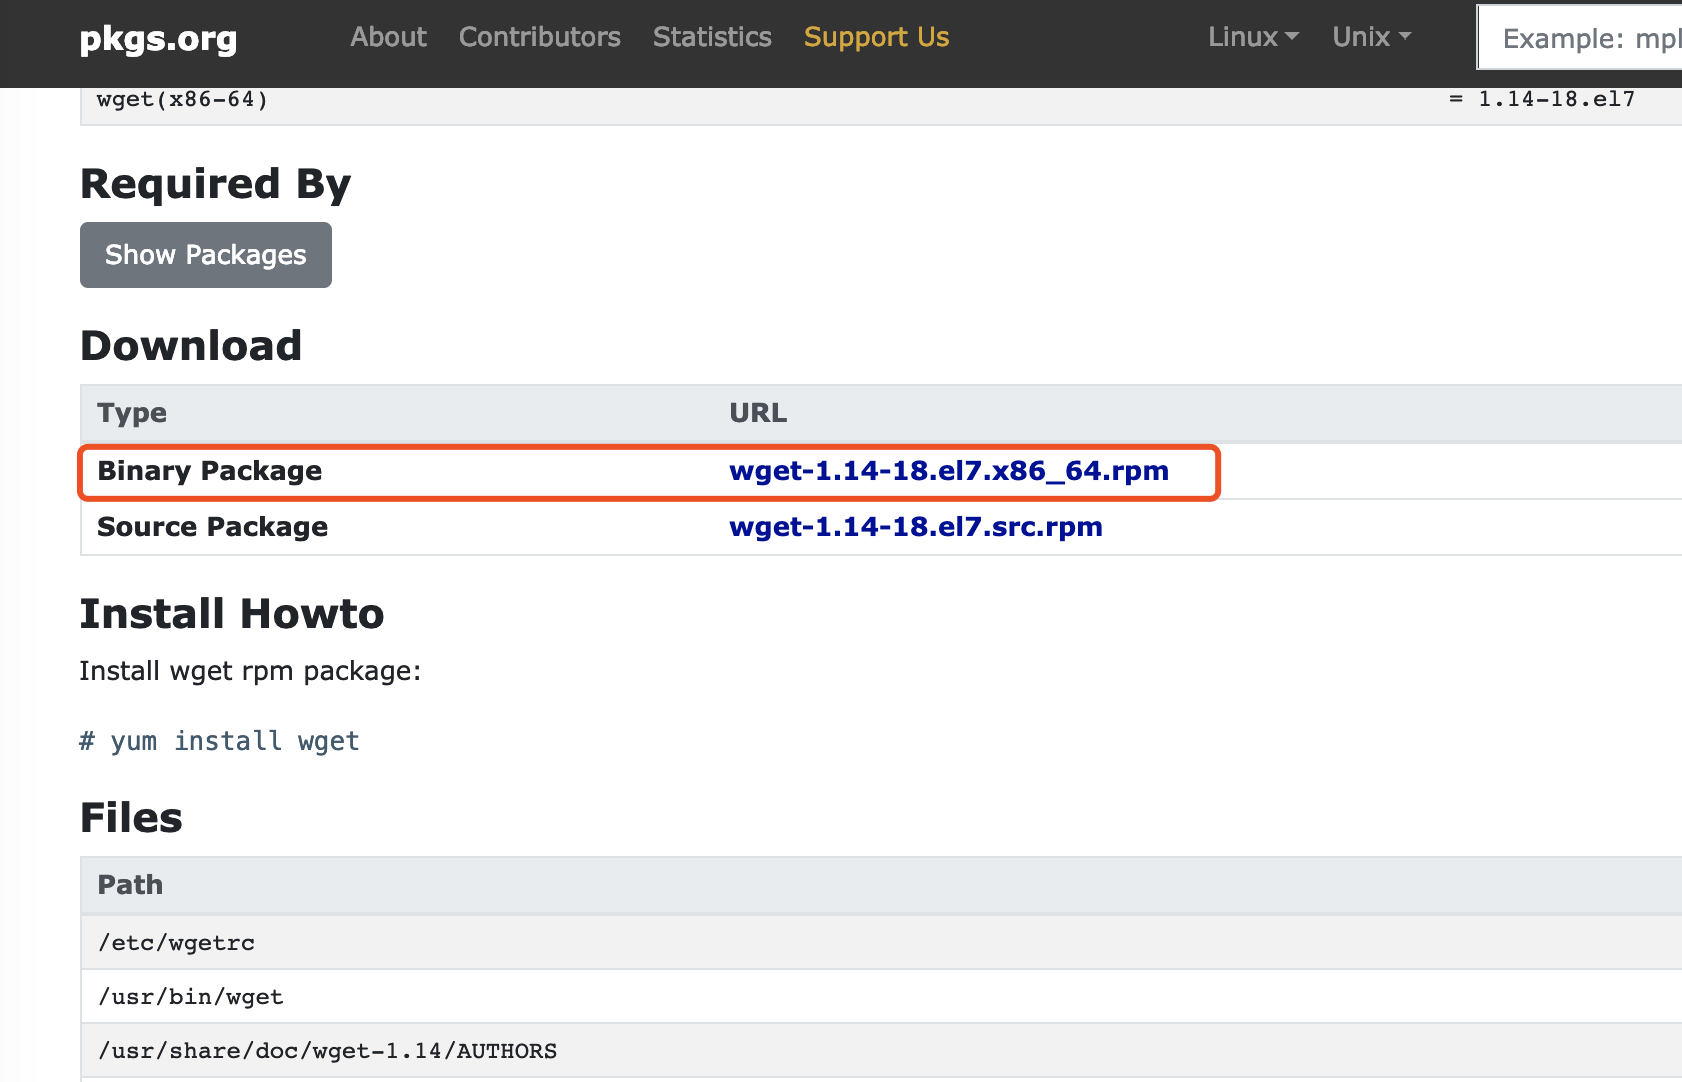Click the URL column header
This screenshot has height=1082, width=1682.
(x=758, y=413)
